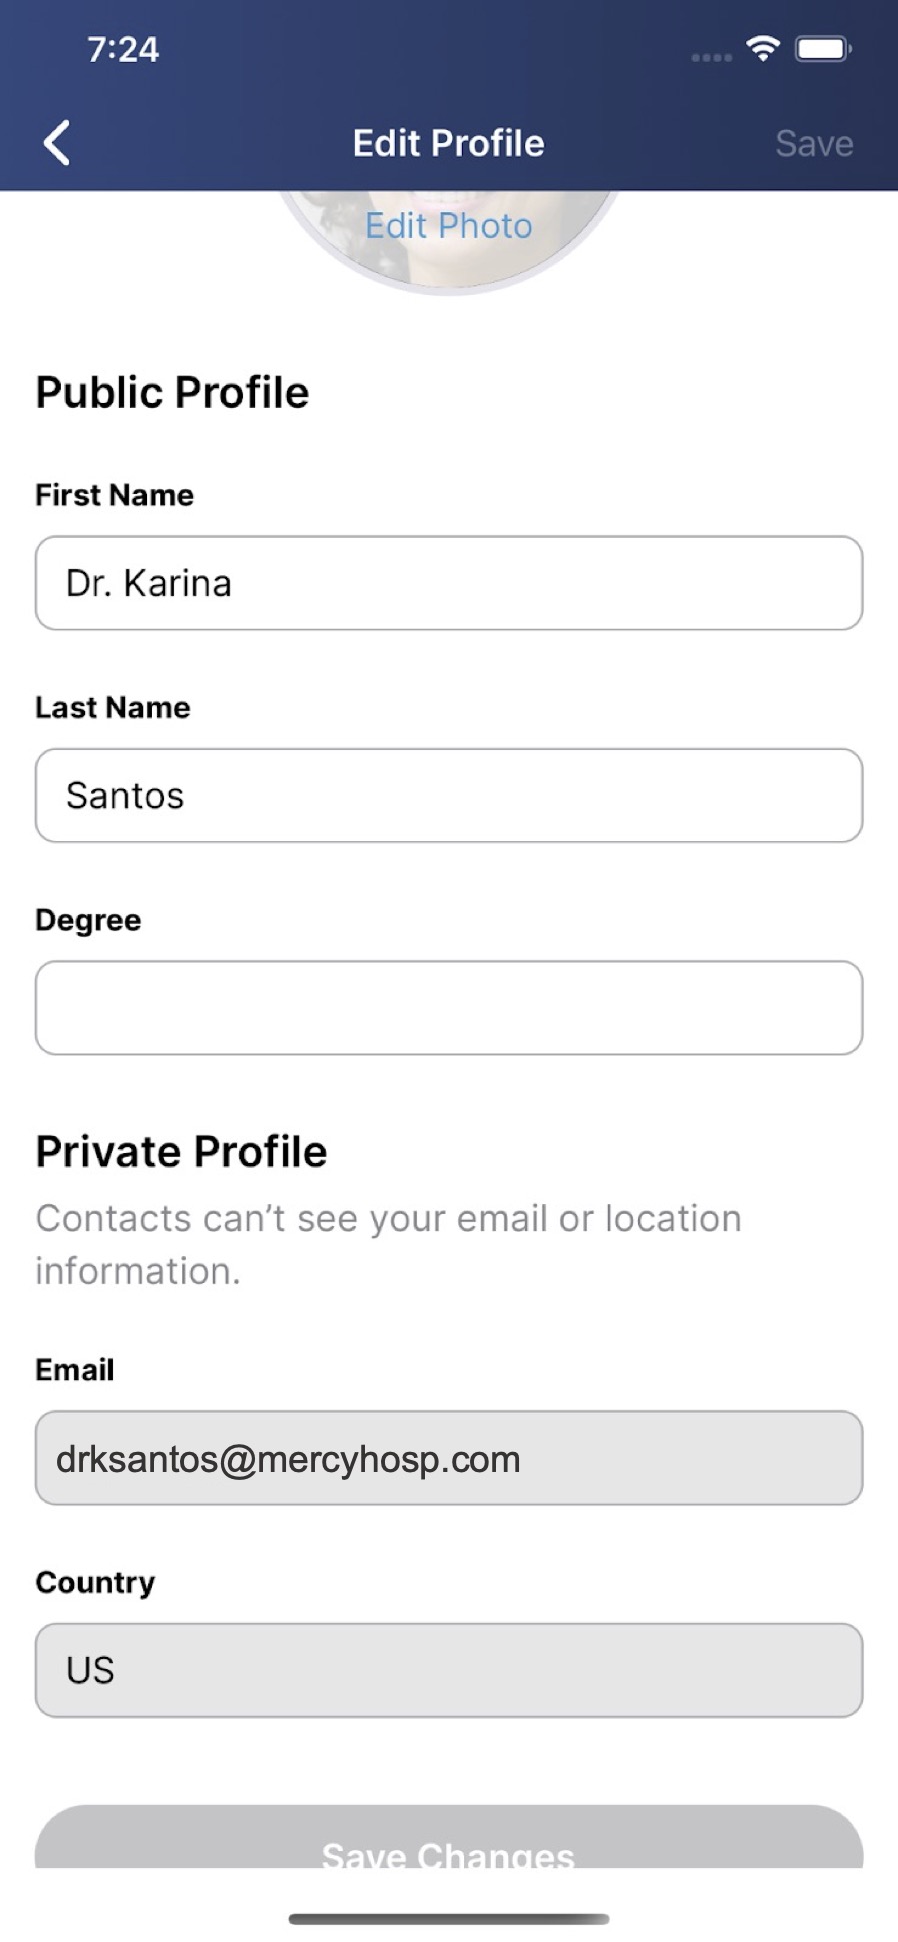This screenshot has height=1942, width=898.
Task: Select the Country field showing US
Action: point(449,1670)
